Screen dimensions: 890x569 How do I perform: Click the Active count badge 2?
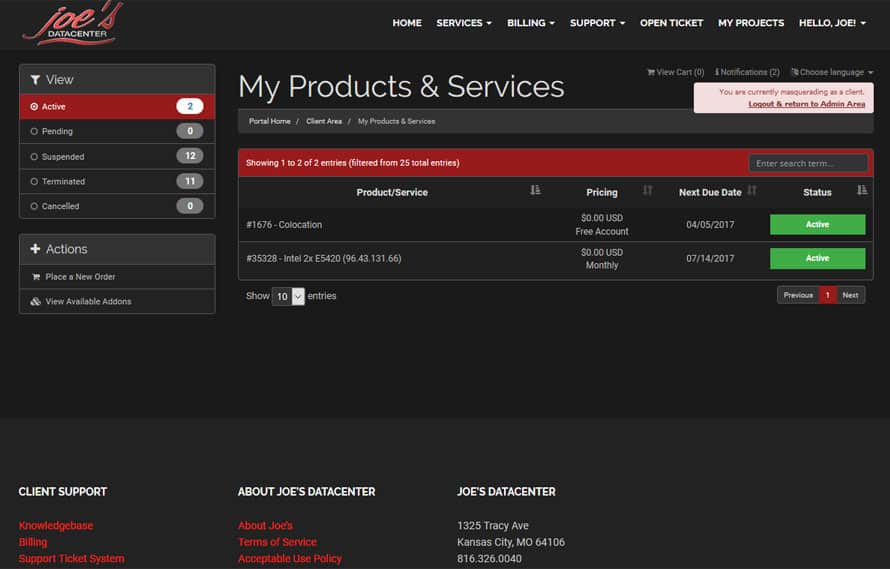(190, 106)
